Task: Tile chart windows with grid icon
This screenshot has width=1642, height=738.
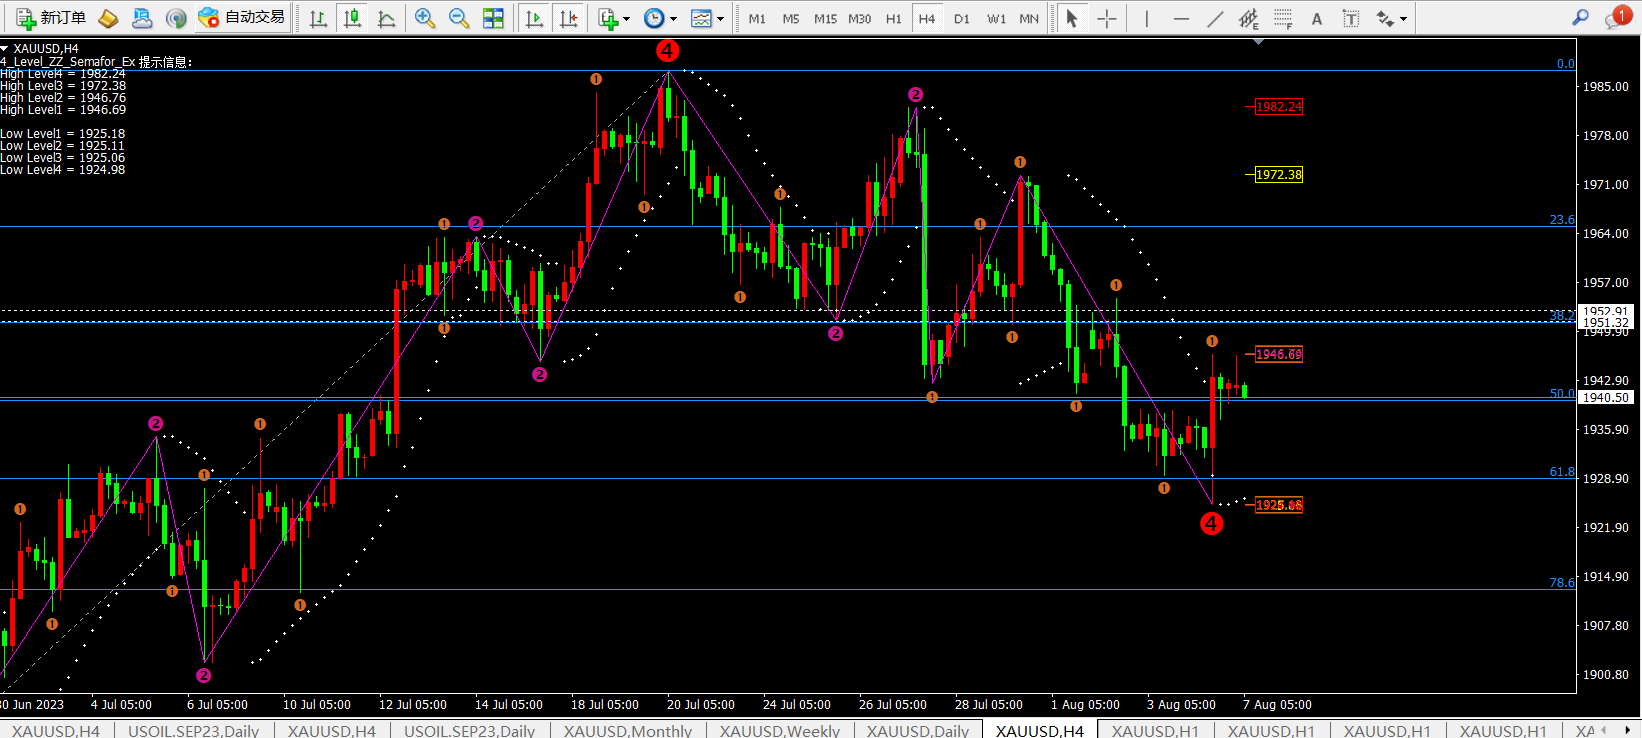Action: (493, 18)
